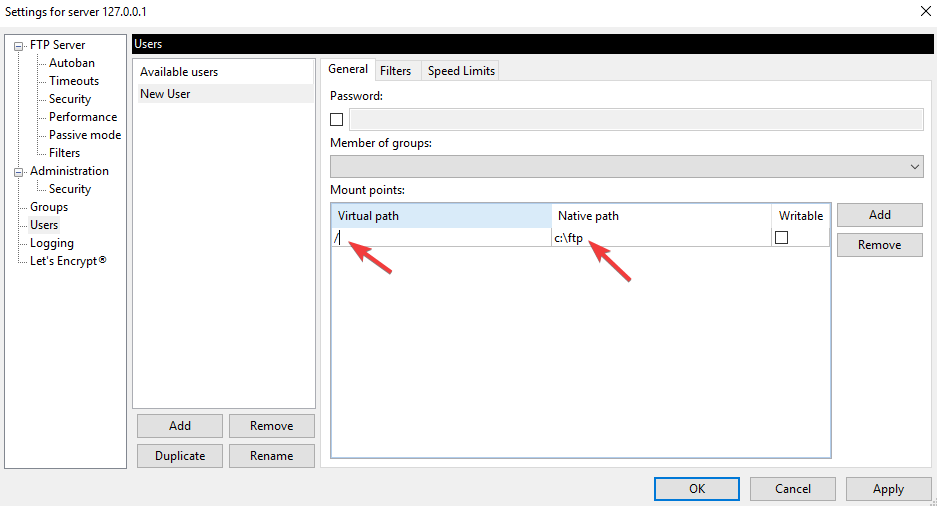Click the Native path column header
Image resolution: width=937 pixels, height=506 pixels.
pos(662,216)
